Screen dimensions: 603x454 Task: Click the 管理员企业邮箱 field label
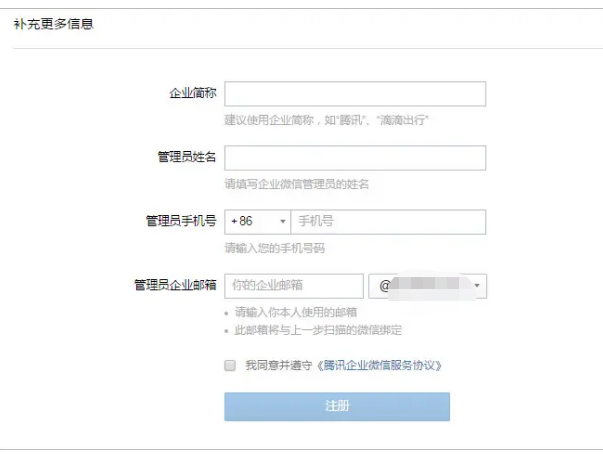coord(175,286)
